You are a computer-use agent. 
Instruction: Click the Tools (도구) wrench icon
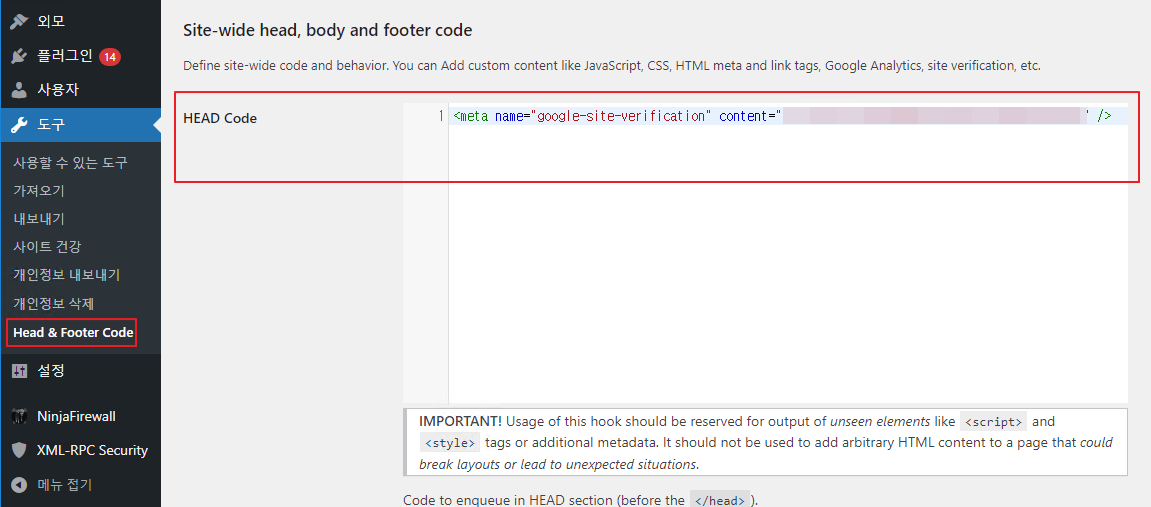tap(19, 125)
